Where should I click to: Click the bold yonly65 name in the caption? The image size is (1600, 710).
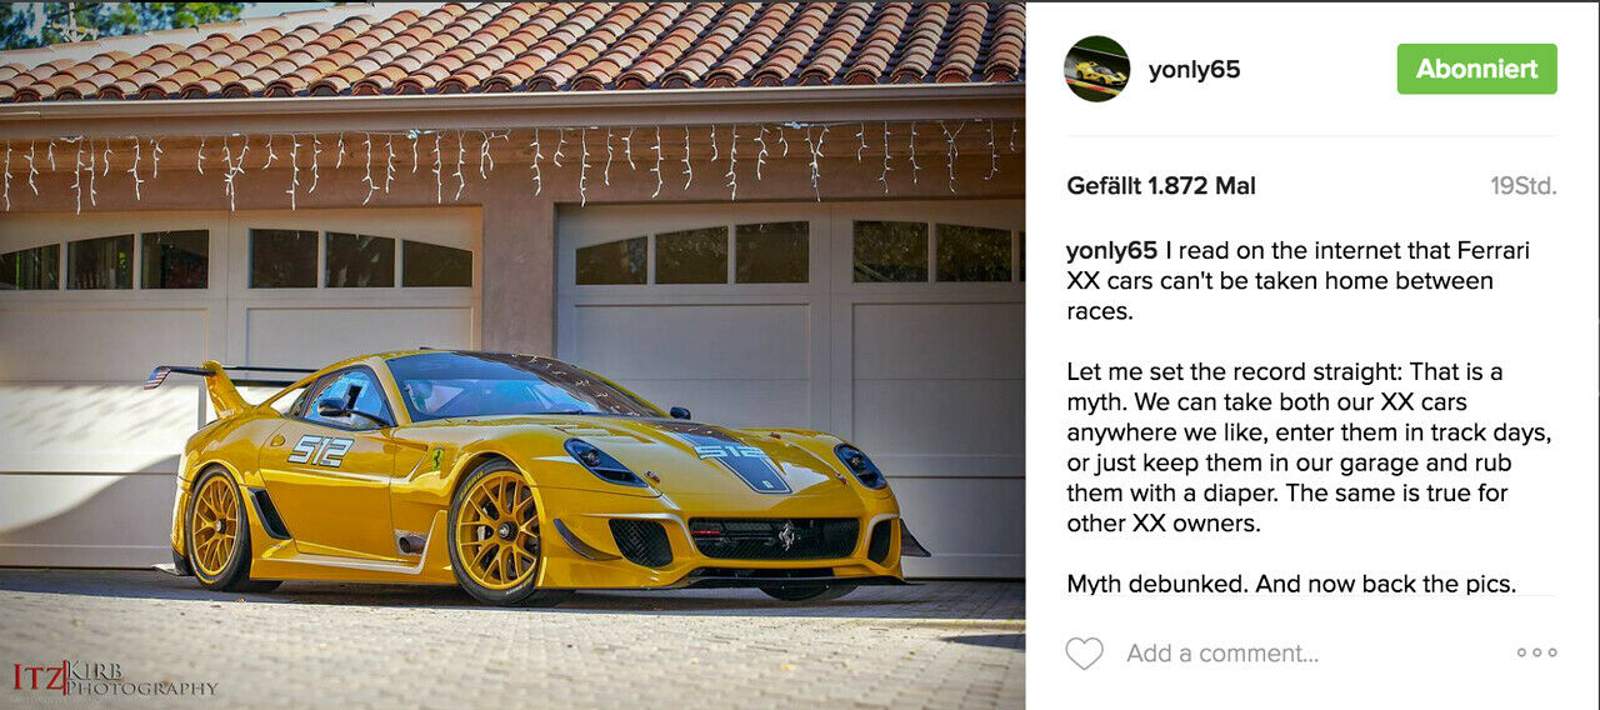(x=1112, y=250)
